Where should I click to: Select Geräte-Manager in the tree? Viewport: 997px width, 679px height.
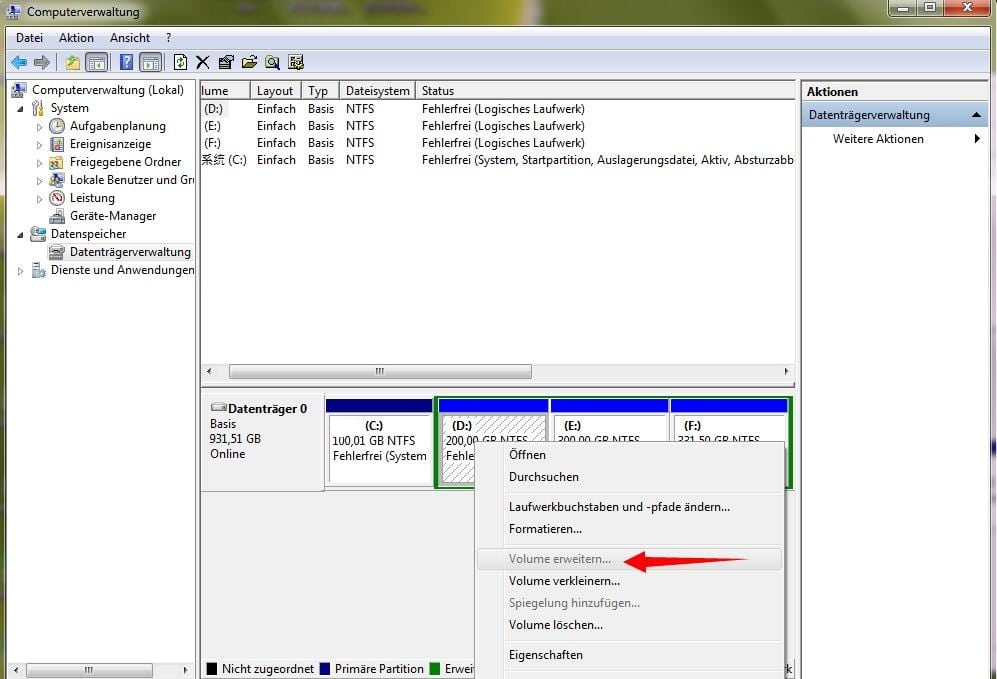(113, 216)
